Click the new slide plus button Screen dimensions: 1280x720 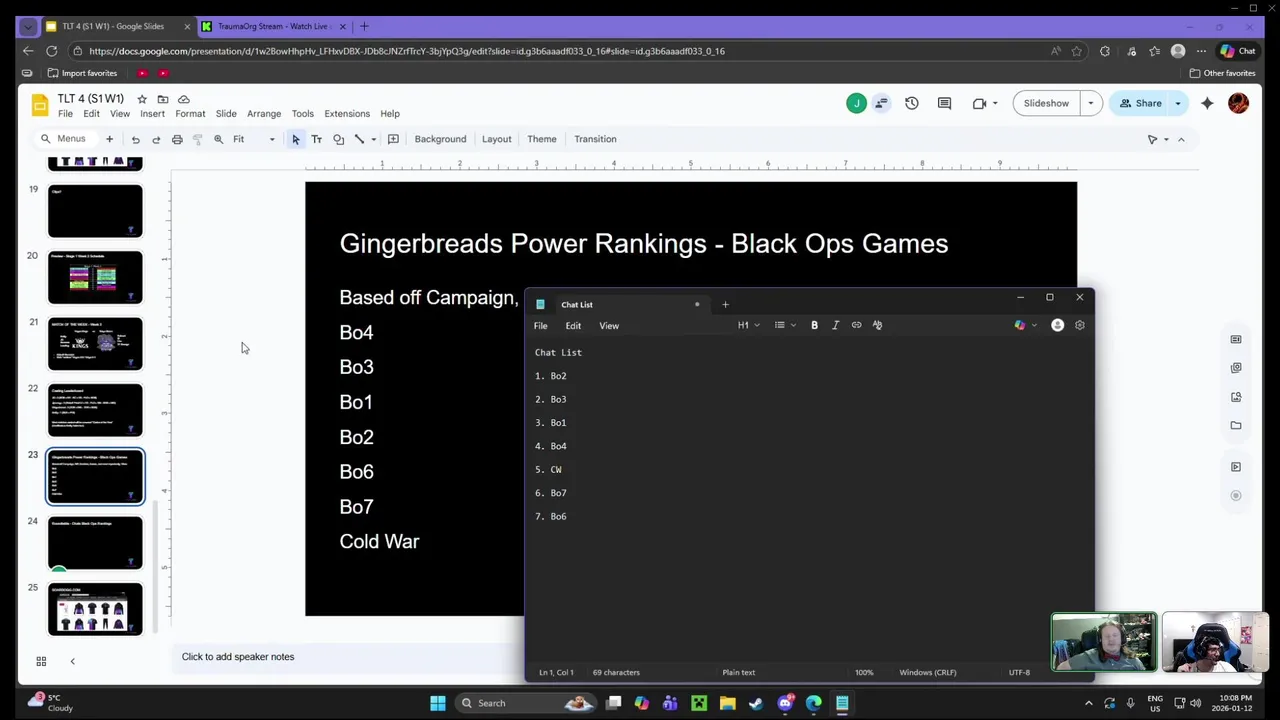[109, 139]
